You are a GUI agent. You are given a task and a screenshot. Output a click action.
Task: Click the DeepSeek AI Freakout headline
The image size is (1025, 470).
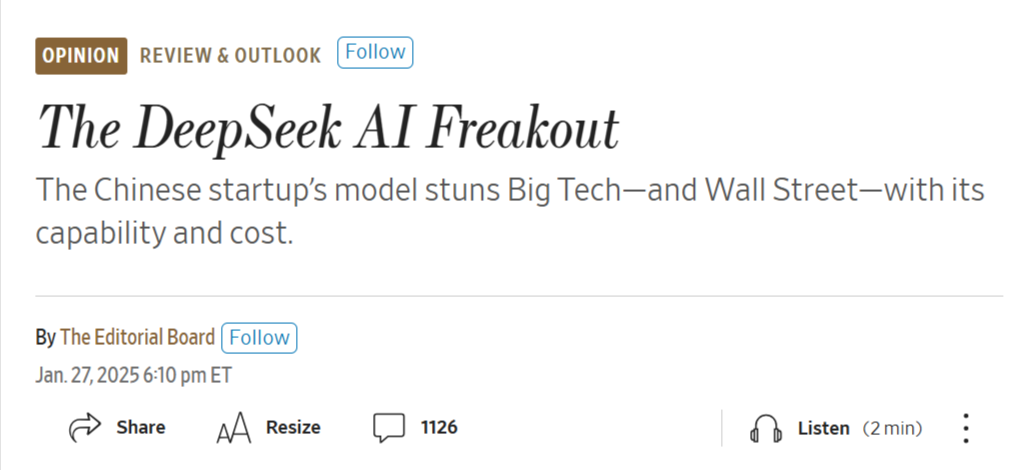pos(328,127)
